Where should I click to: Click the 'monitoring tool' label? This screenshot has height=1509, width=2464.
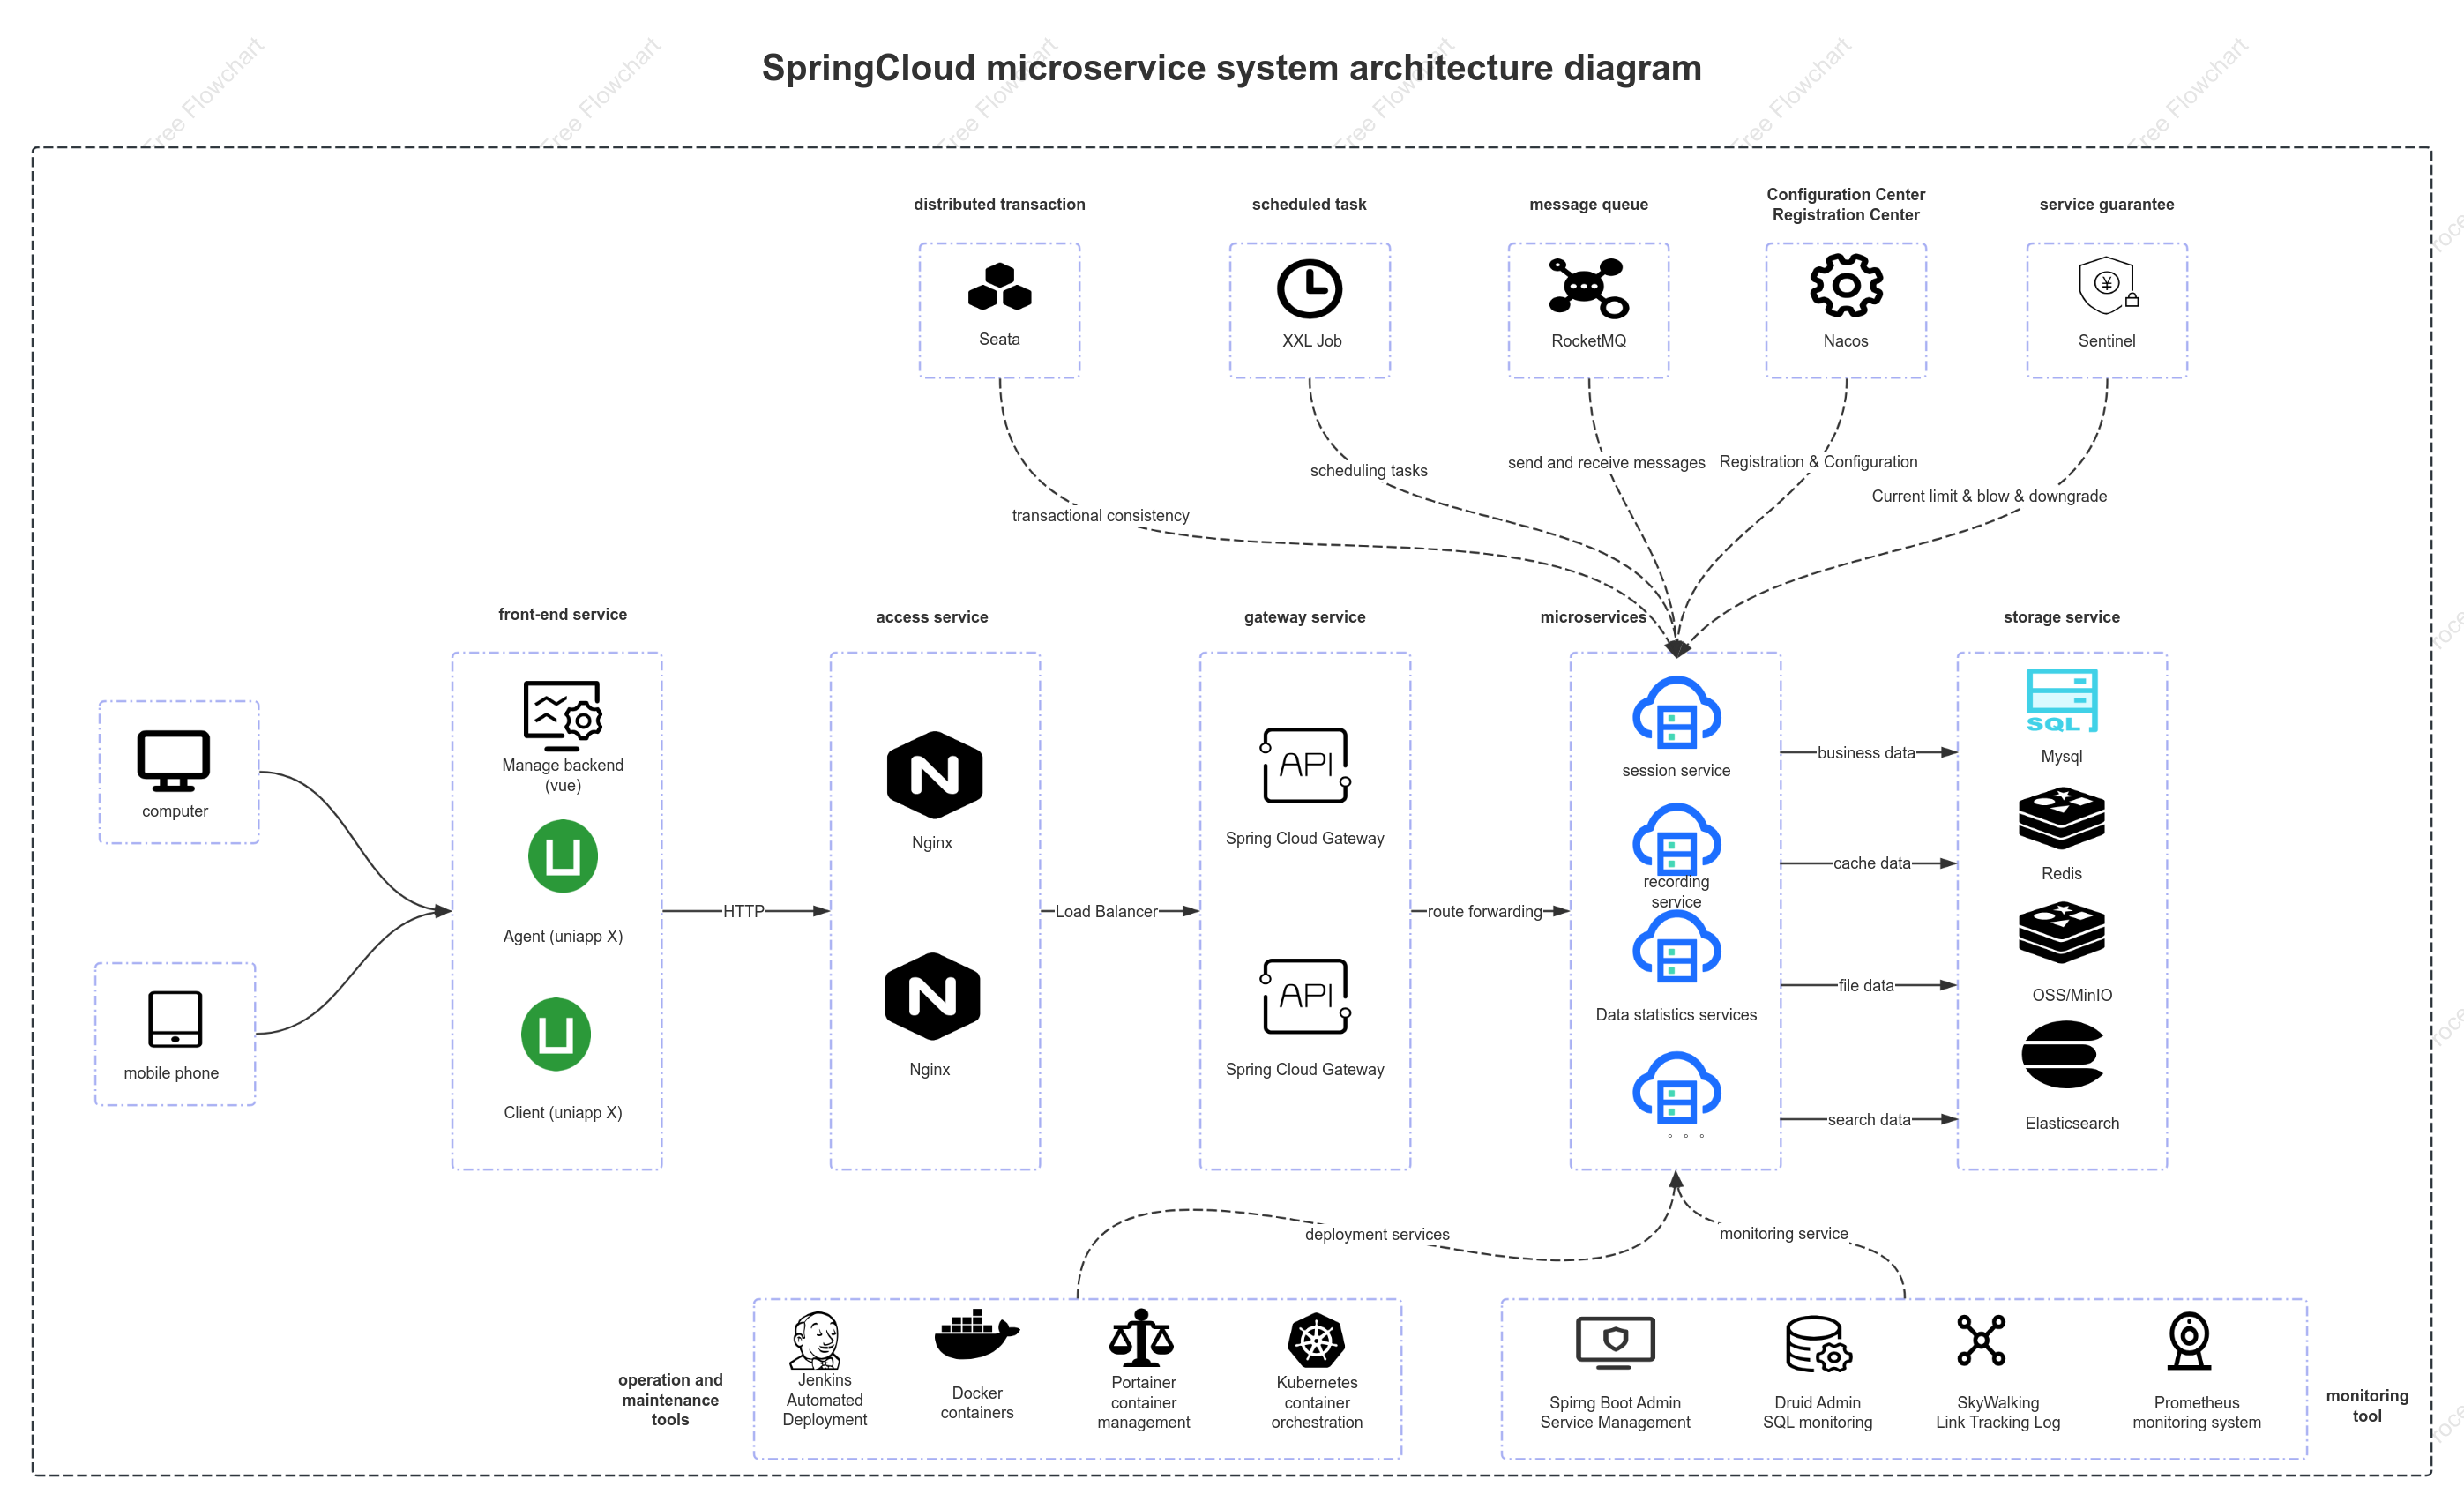[x=2367, y=1405]
